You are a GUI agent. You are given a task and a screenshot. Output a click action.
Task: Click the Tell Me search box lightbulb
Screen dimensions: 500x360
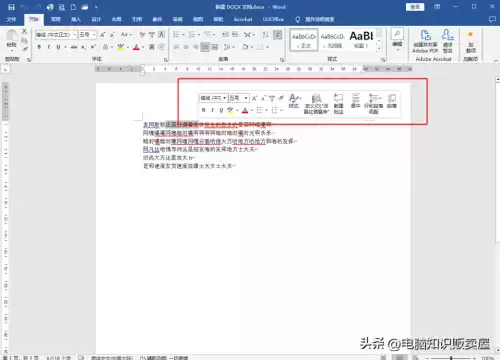click(x=297, y=19)
